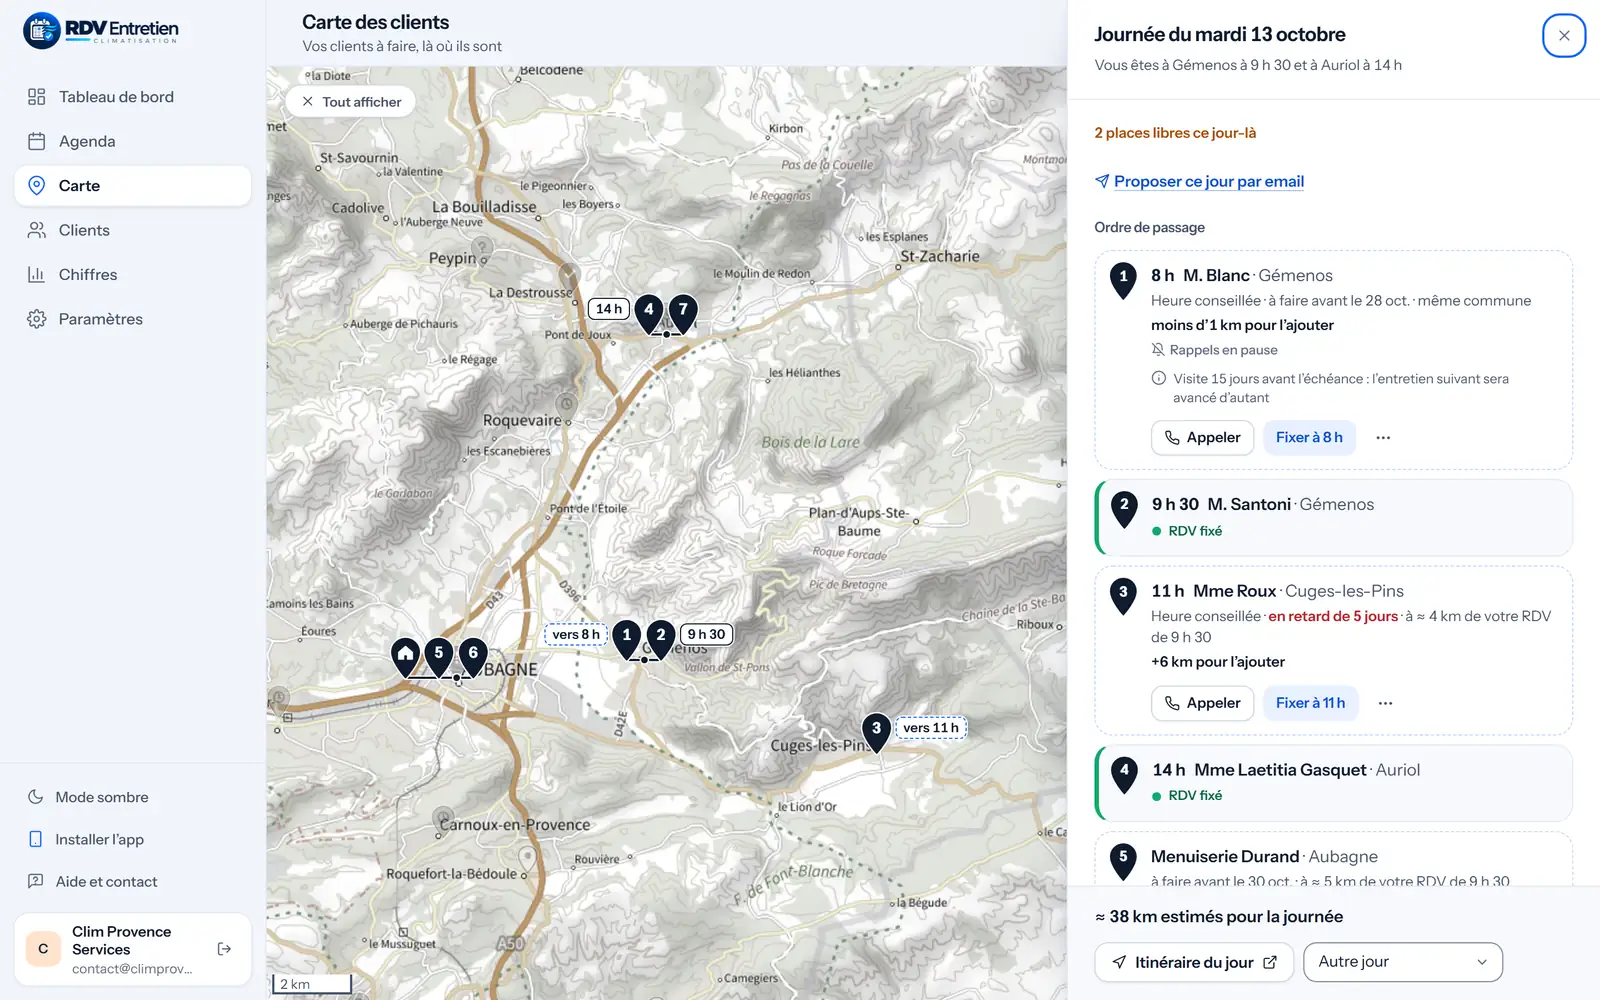Open the more options menu for M. Blanc

click(x=1383, y=438)
